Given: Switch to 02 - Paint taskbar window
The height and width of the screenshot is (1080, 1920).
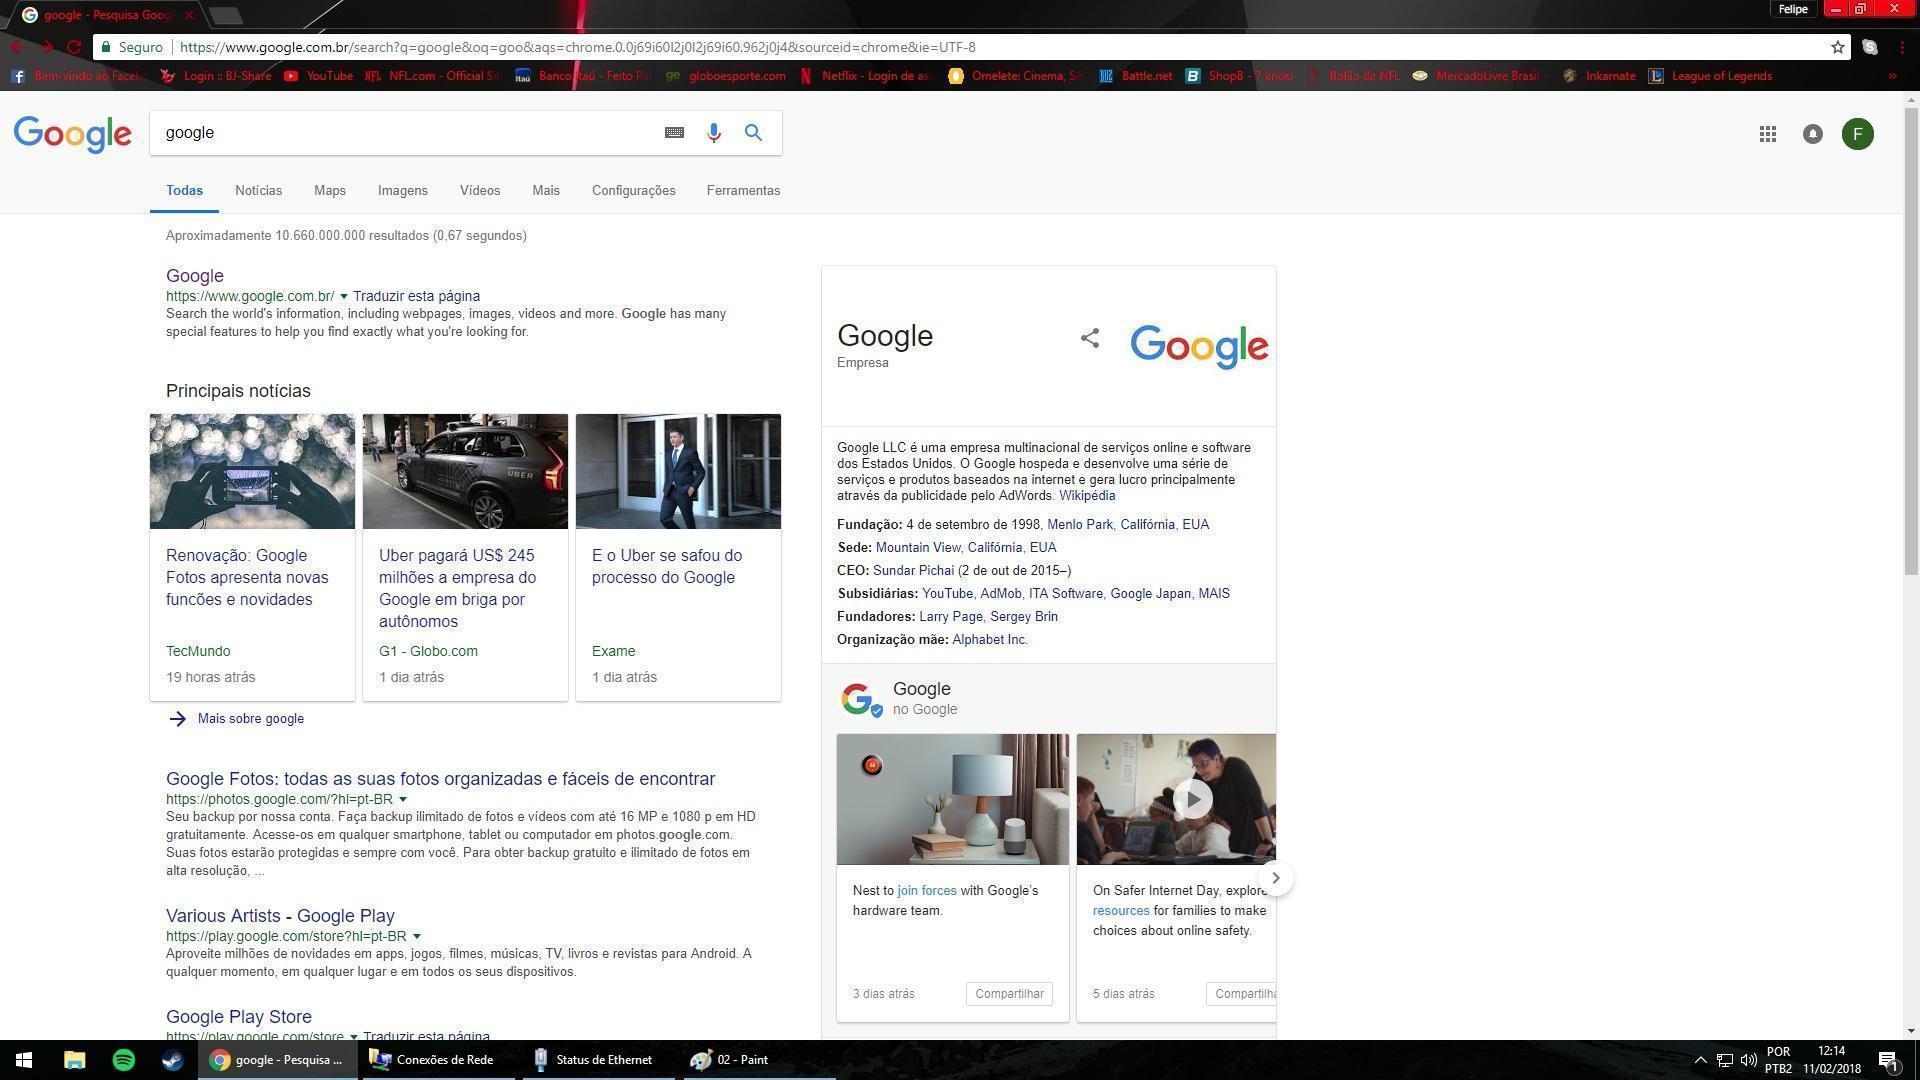Looking at the screenshot, I should (x=757, y=1060).
